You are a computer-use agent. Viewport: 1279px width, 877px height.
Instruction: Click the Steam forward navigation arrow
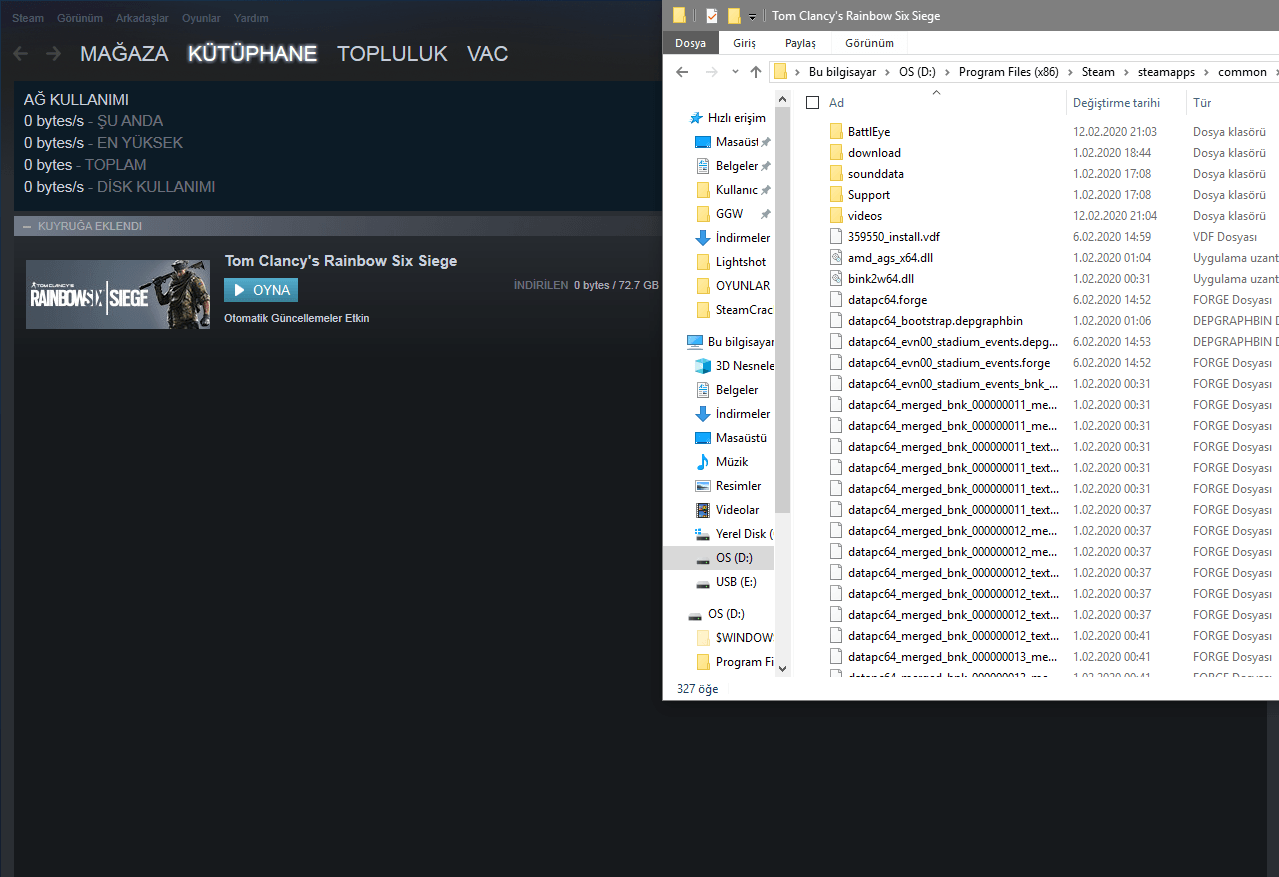pyautogui.click(x=53, y=53)
